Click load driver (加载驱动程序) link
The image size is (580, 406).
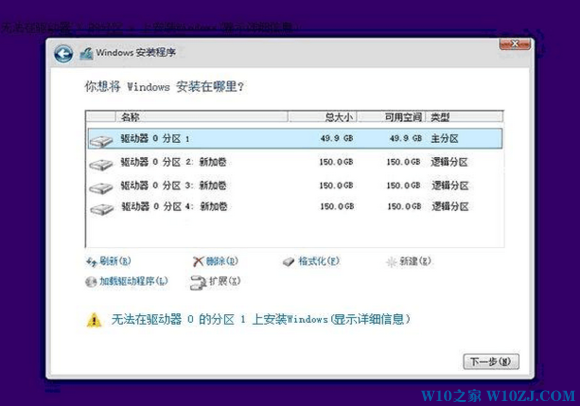pyautogui.click(x=127, y=281)
